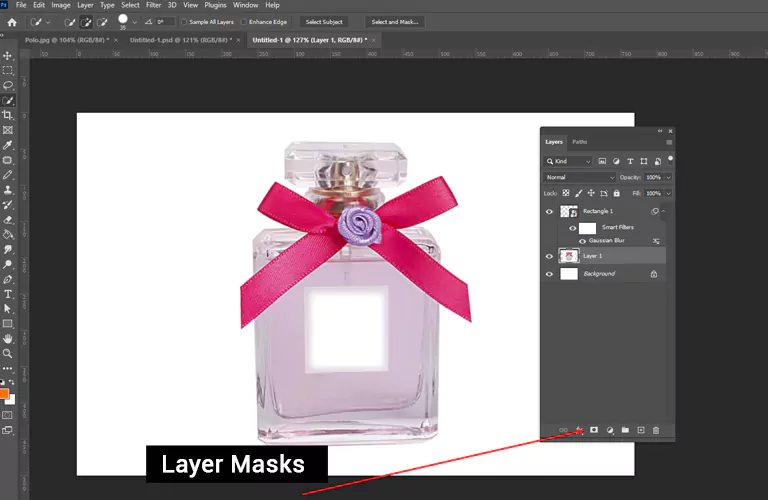768x500 pixels.
Task: Select the Lasso tool
Action: click(x=7, y=86)
